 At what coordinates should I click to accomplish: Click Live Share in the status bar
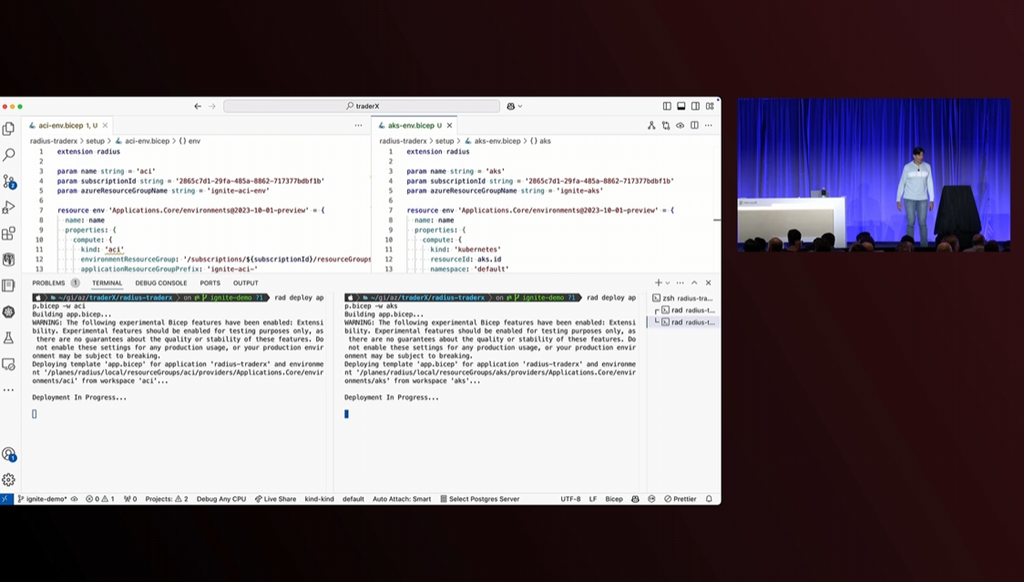[276, 498]
